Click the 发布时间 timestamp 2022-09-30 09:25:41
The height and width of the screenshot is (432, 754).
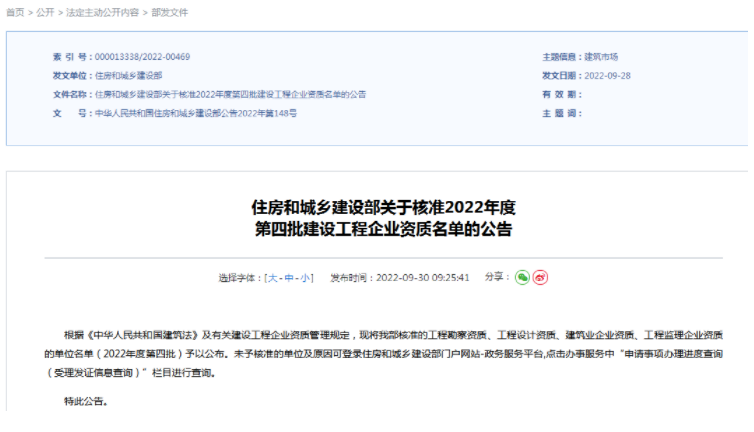coord(422,278)
